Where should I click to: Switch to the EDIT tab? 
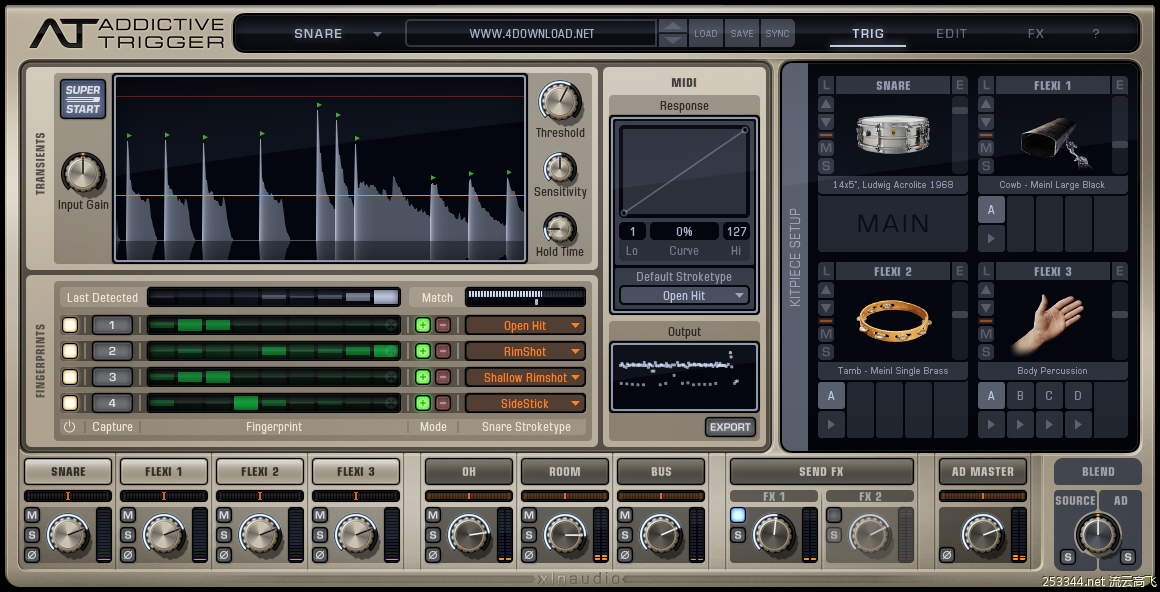pyautogui.click(x=951, y=33)
